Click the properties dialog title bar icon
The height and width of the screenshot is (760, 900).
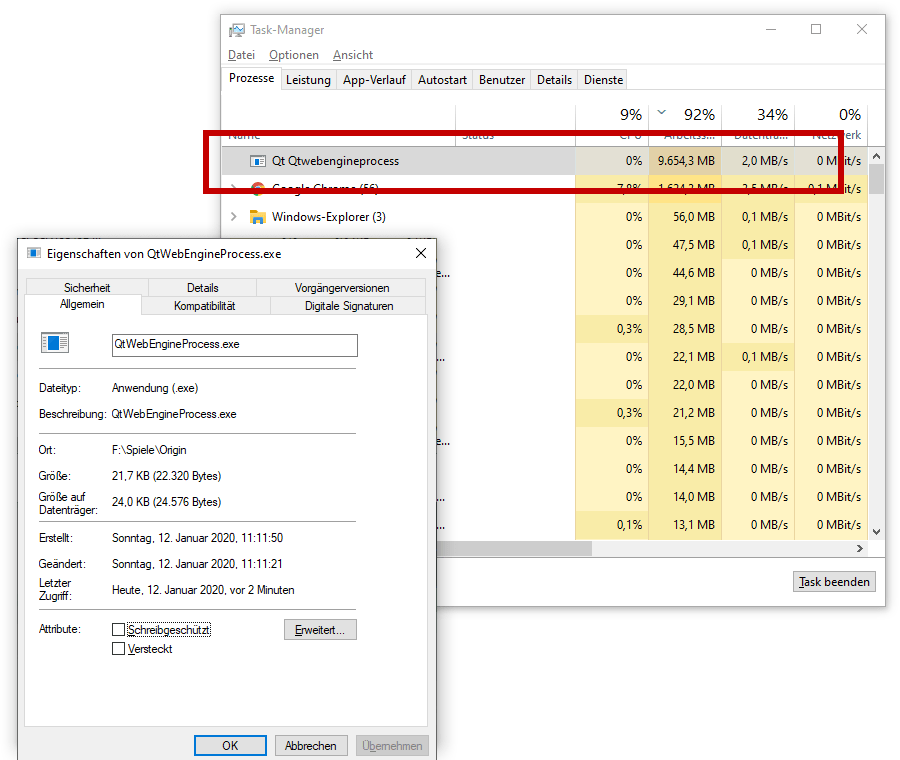pyautogui.click(x=34, y=254)
